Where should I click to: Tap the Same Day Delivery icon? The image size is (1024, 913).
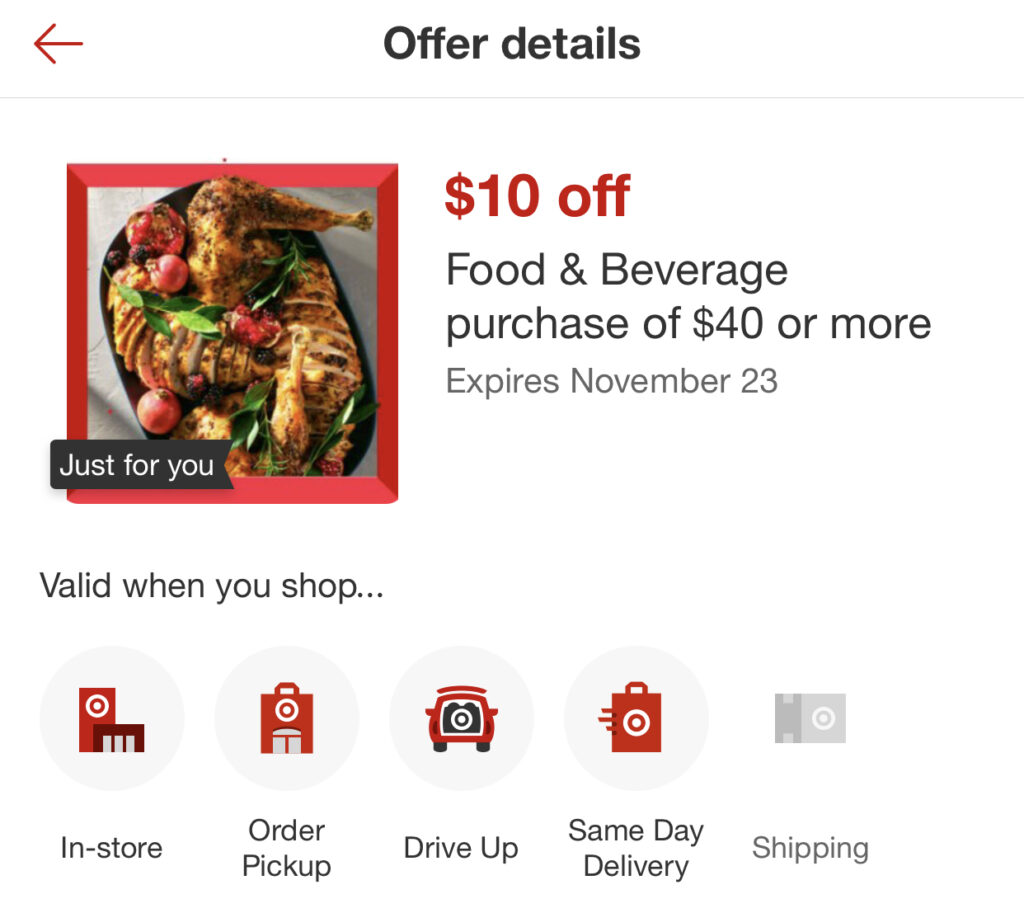pos(636,718)
